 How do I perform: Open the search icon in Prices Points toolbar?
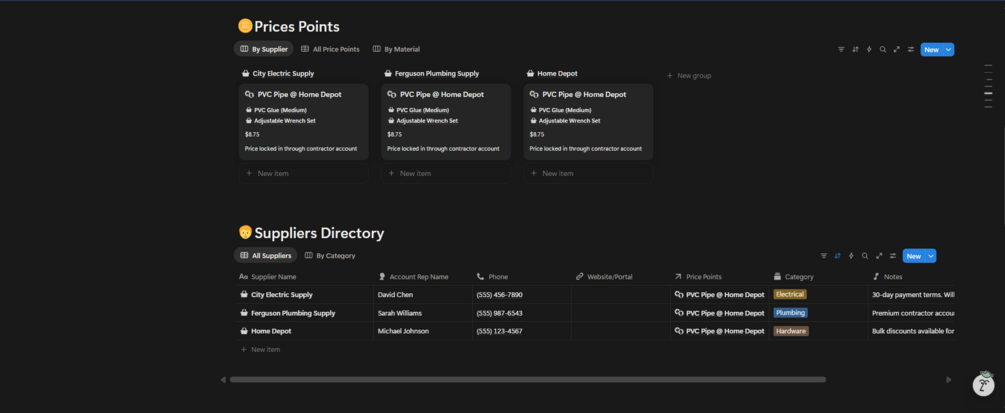[x=883, y=49]
